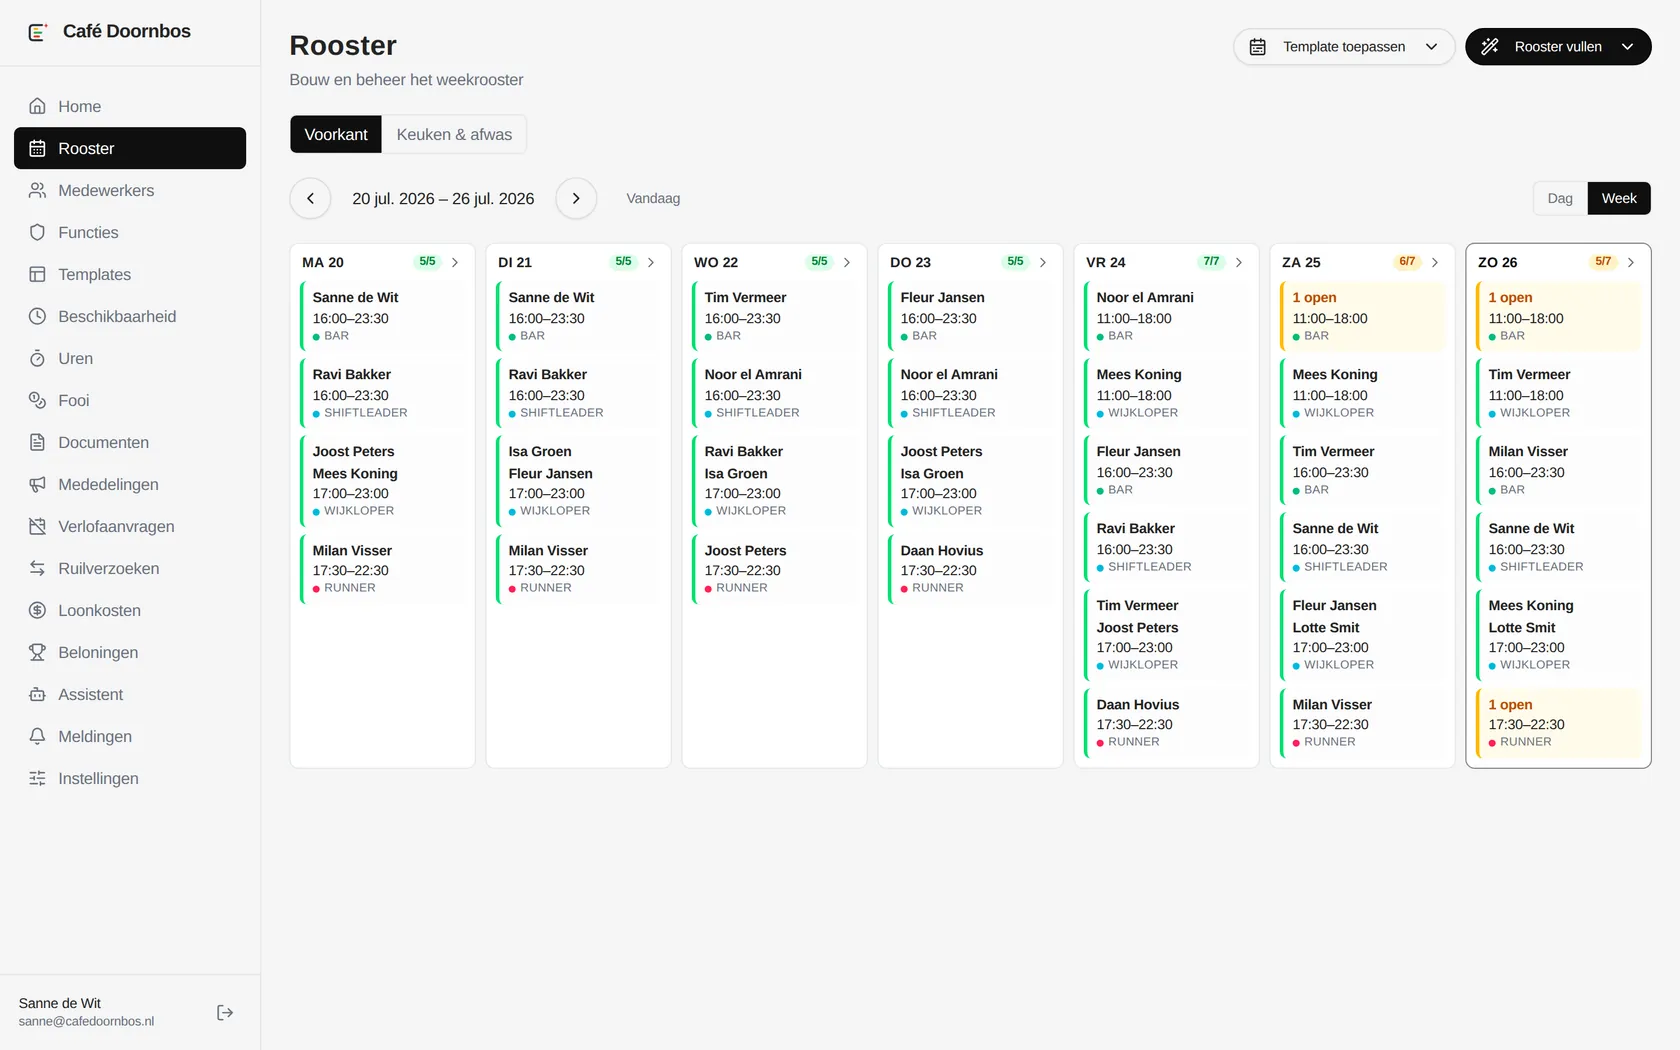Open DO 23 day via its chevron
This screenshot has width=1680, height=1050.
point(1043,262)
